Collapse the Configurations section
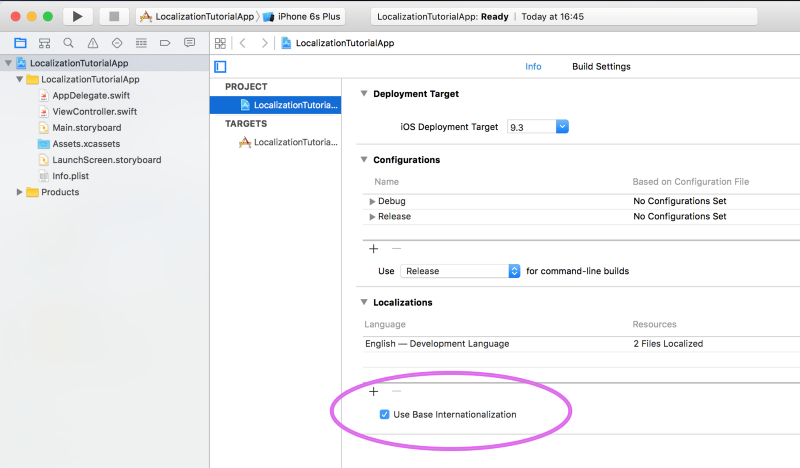This screenshot has width=800, height=468. pos(364,160)
